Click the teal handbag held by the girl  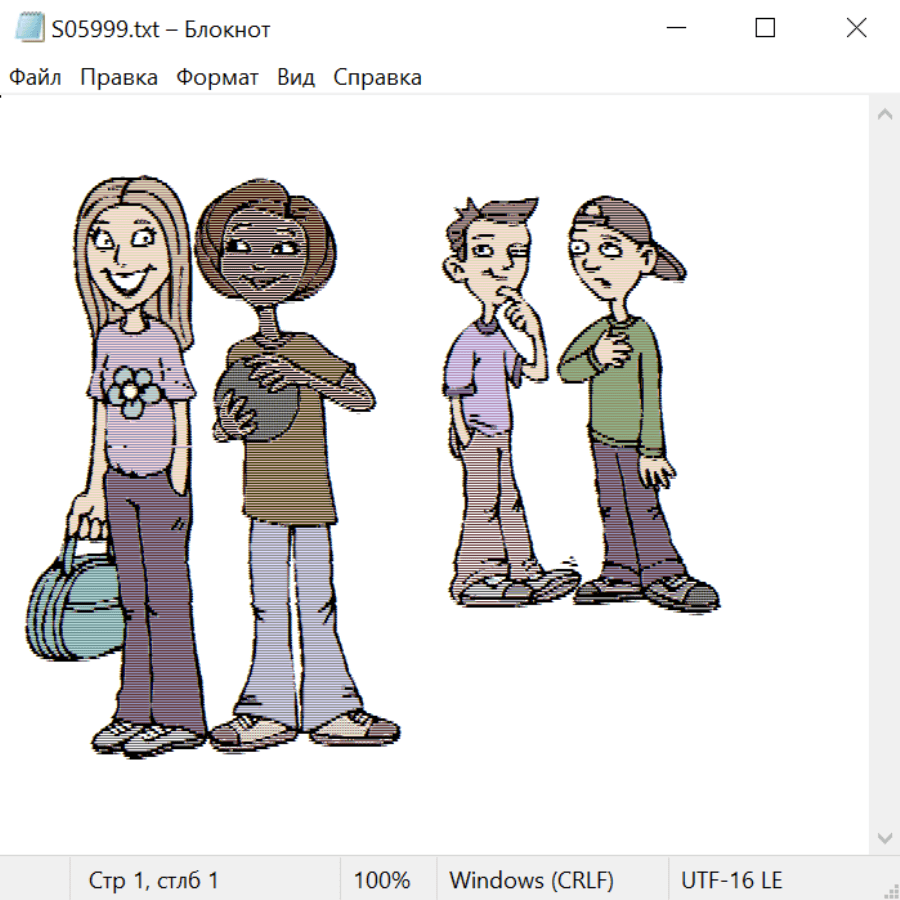(72, 612)
